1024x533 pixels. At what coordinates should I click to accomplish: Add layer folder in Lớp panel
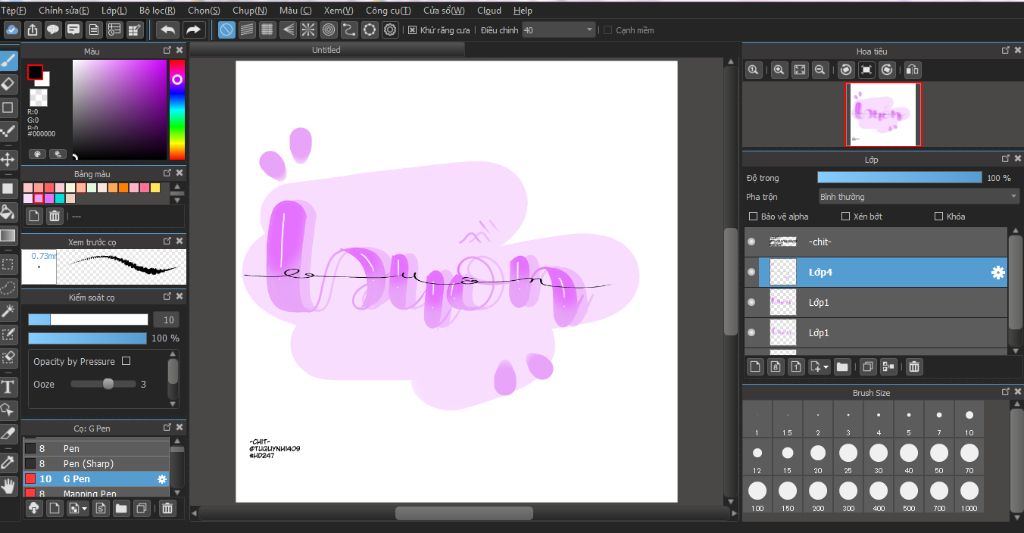(x=842, y=367)
